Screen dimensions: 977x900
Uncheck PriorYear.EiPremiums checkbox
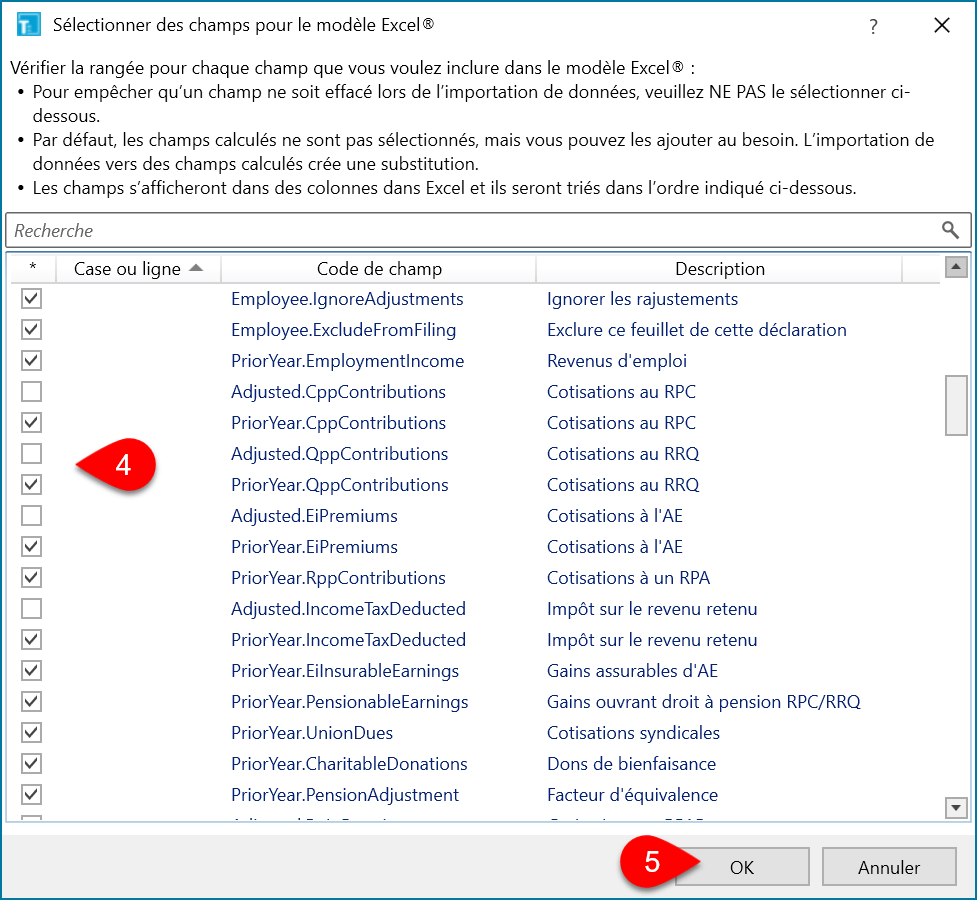coord(31,547)
